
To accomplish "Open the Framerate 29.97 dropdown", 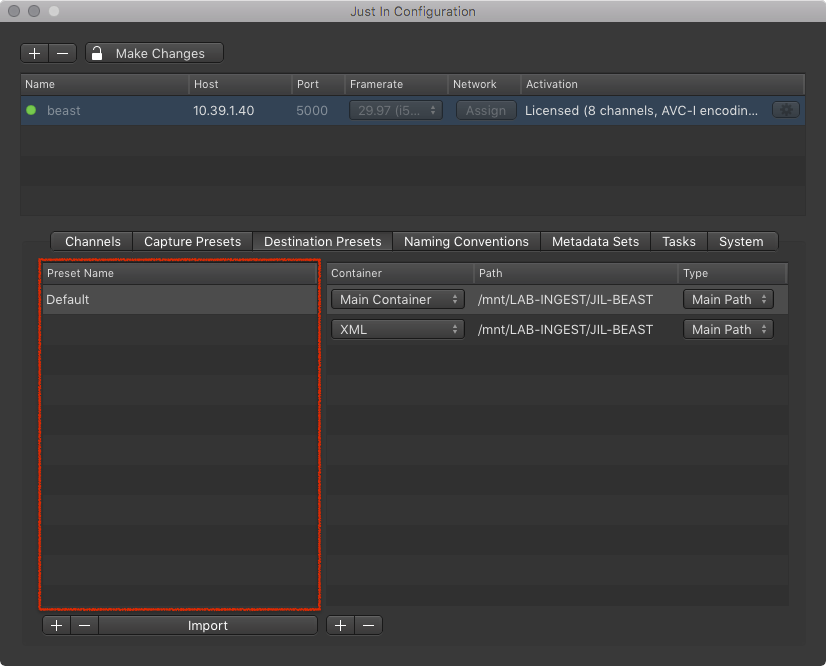I will click(x=396, y=110).
